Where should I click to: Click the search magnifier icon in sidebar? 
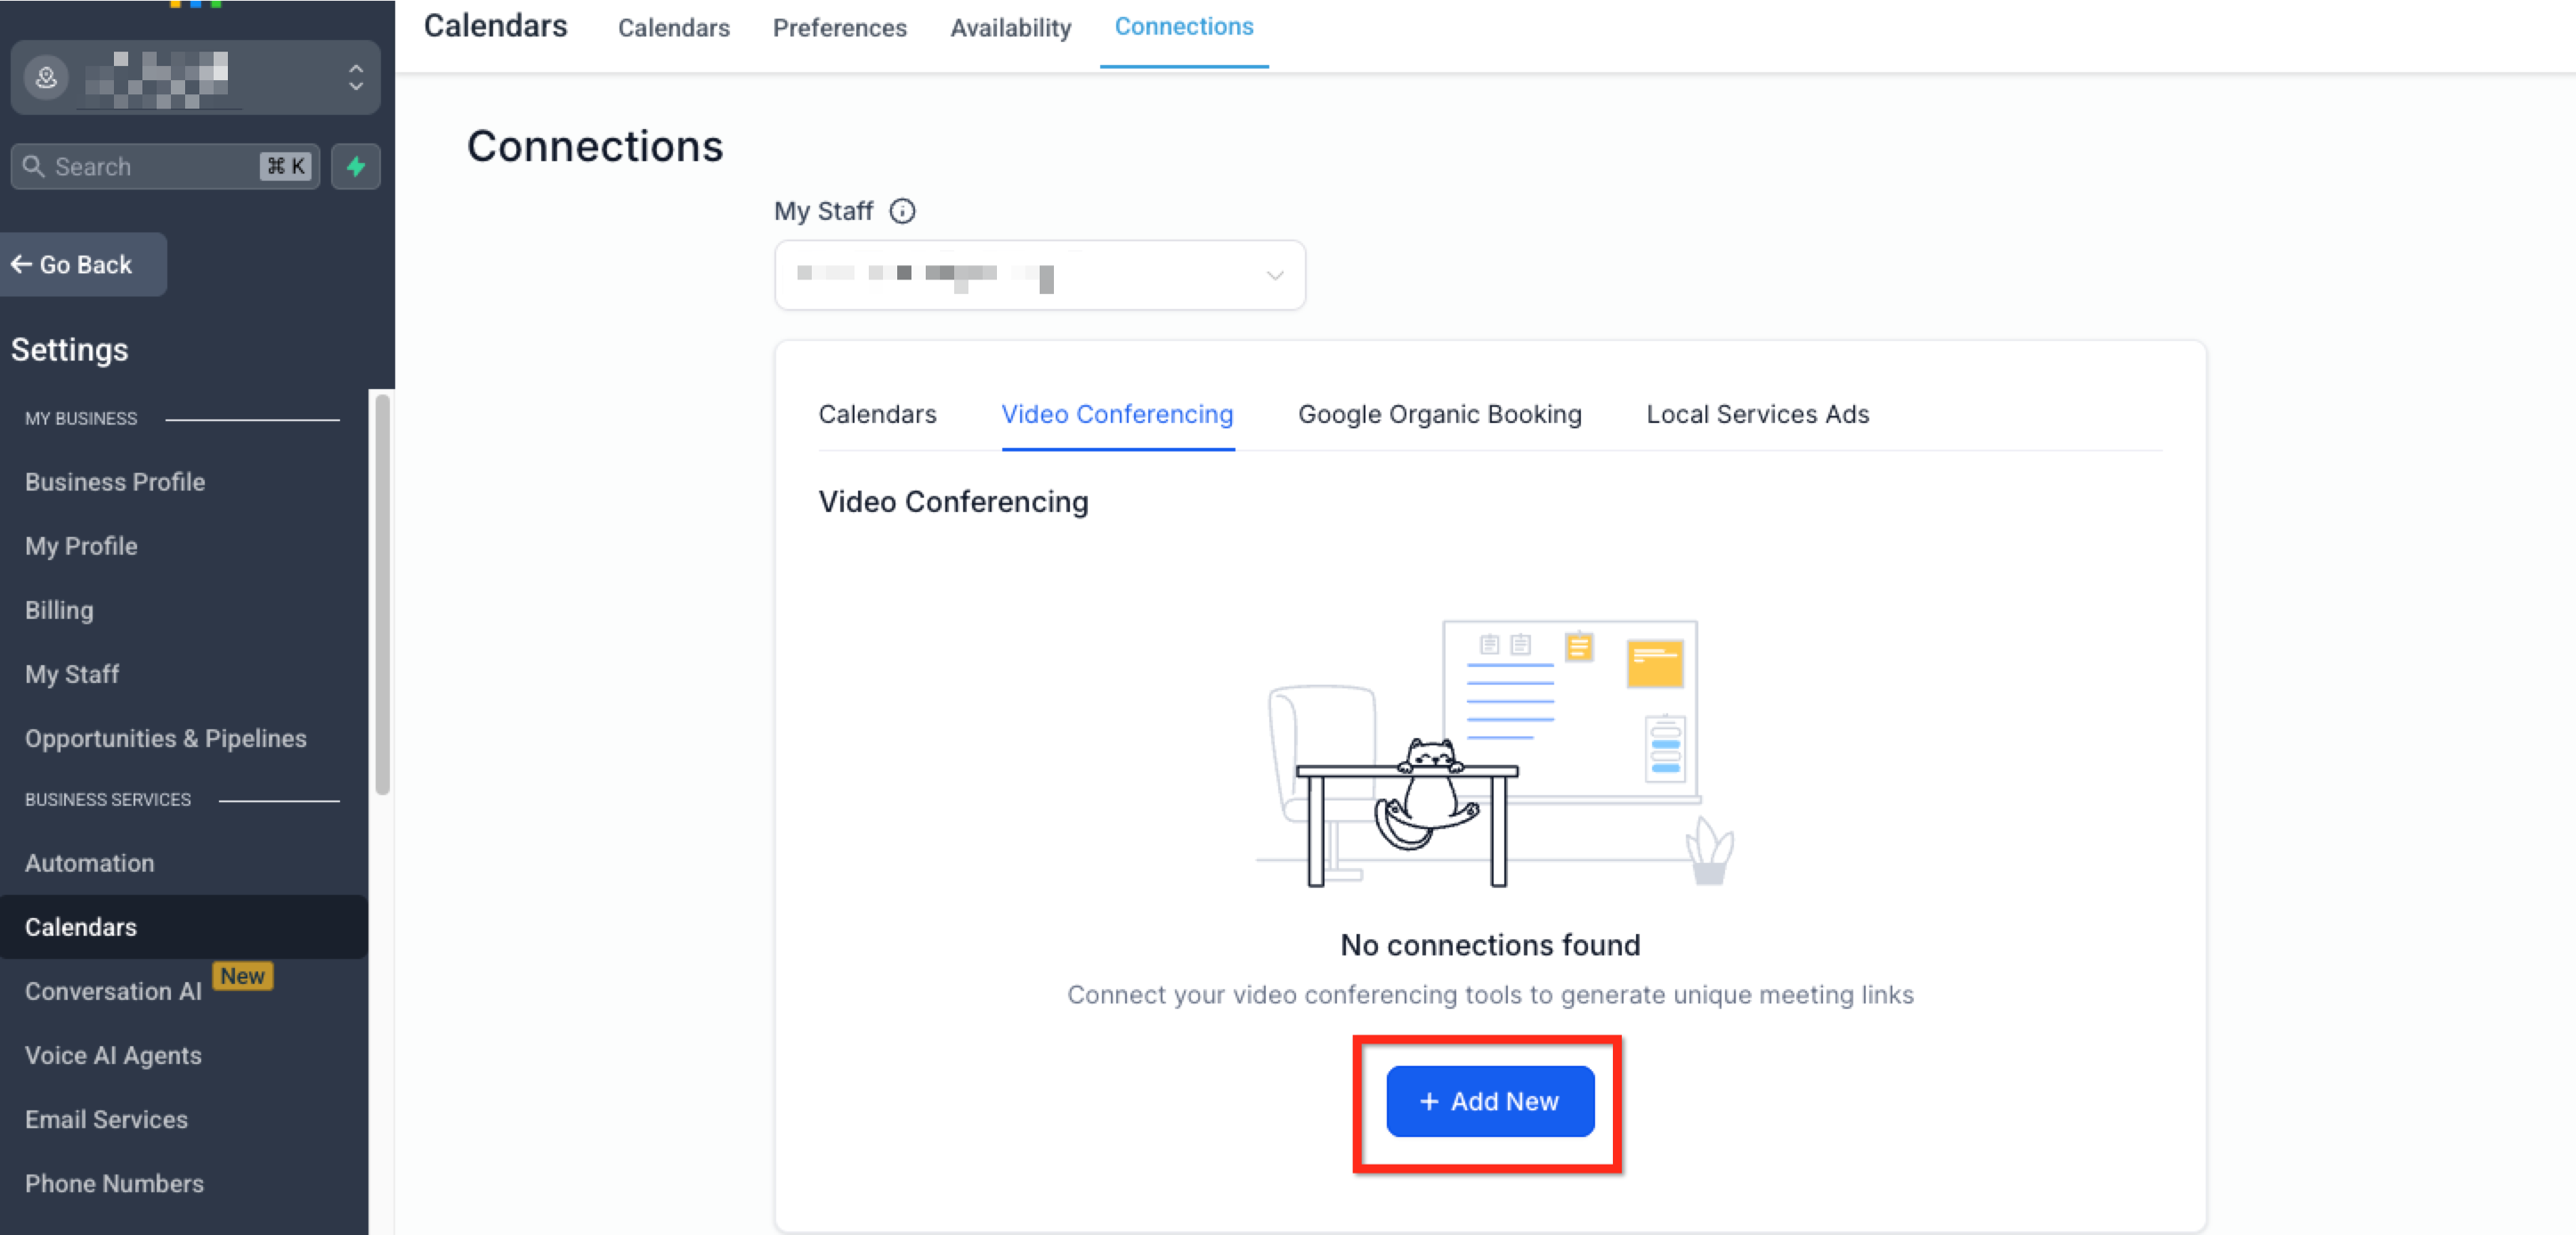click(34, 166)
